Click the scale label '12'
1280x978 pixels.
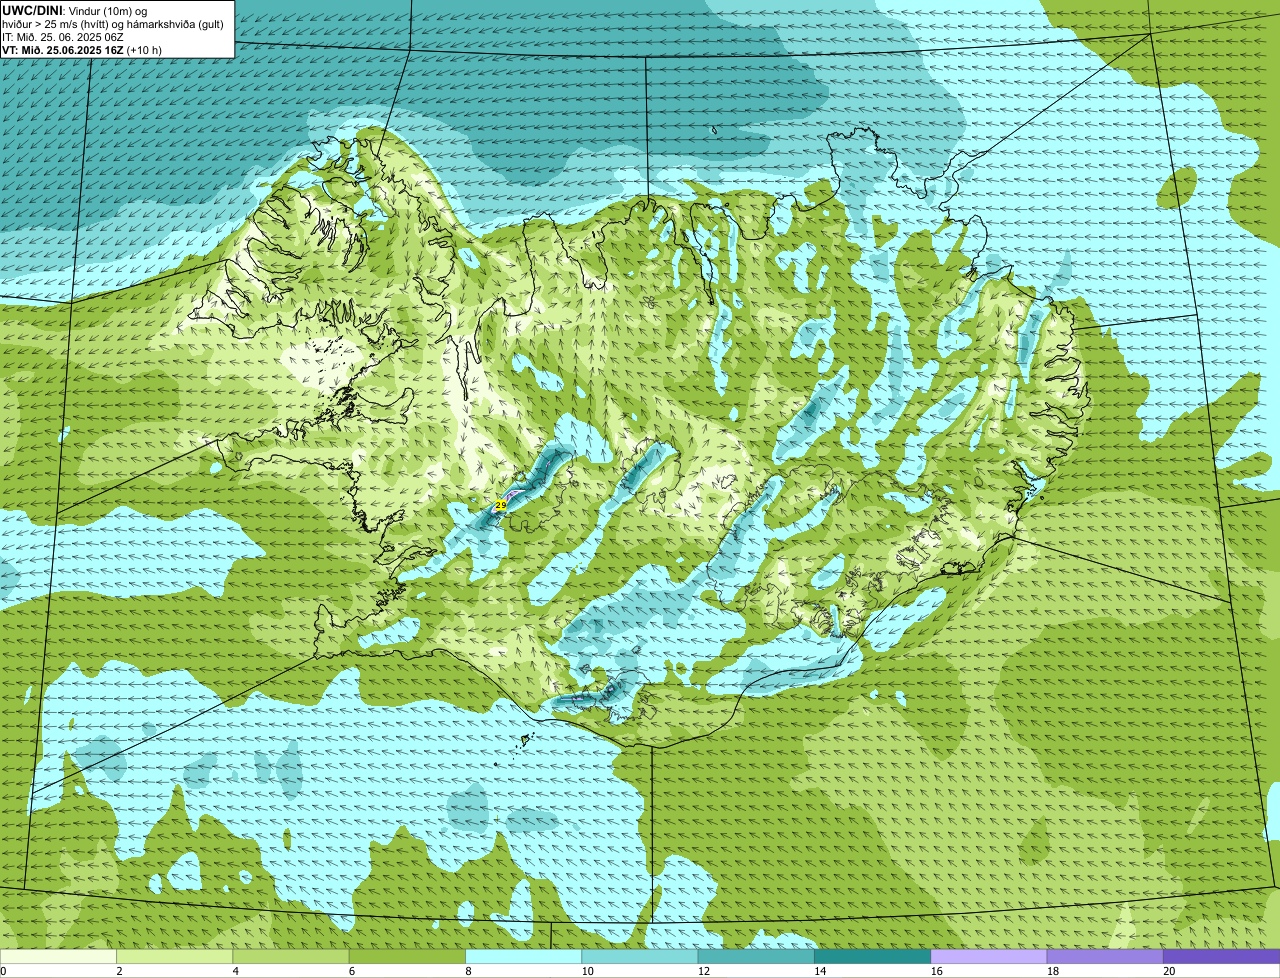[704, 971]
